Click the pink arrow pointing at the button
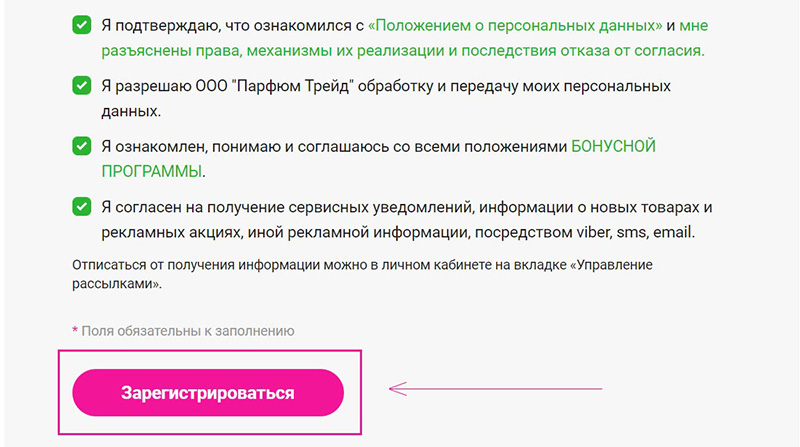The image size is (800, 447). [x=495, y=388]
